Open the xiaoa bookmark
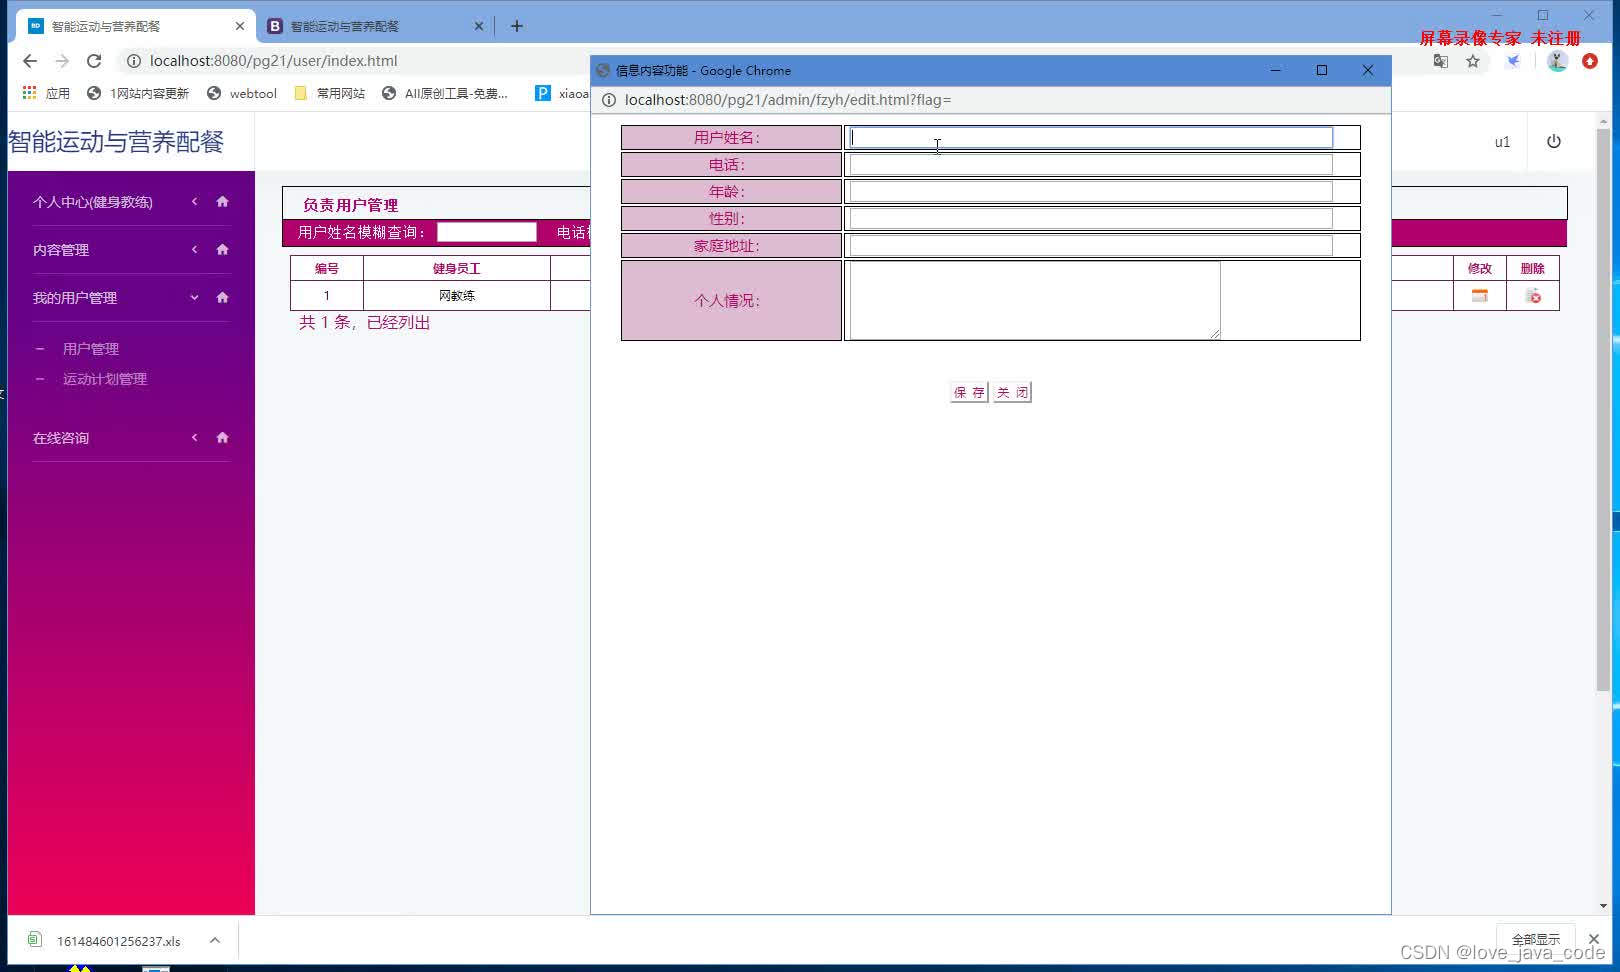 pyautogui.click(x=563, y=93)
